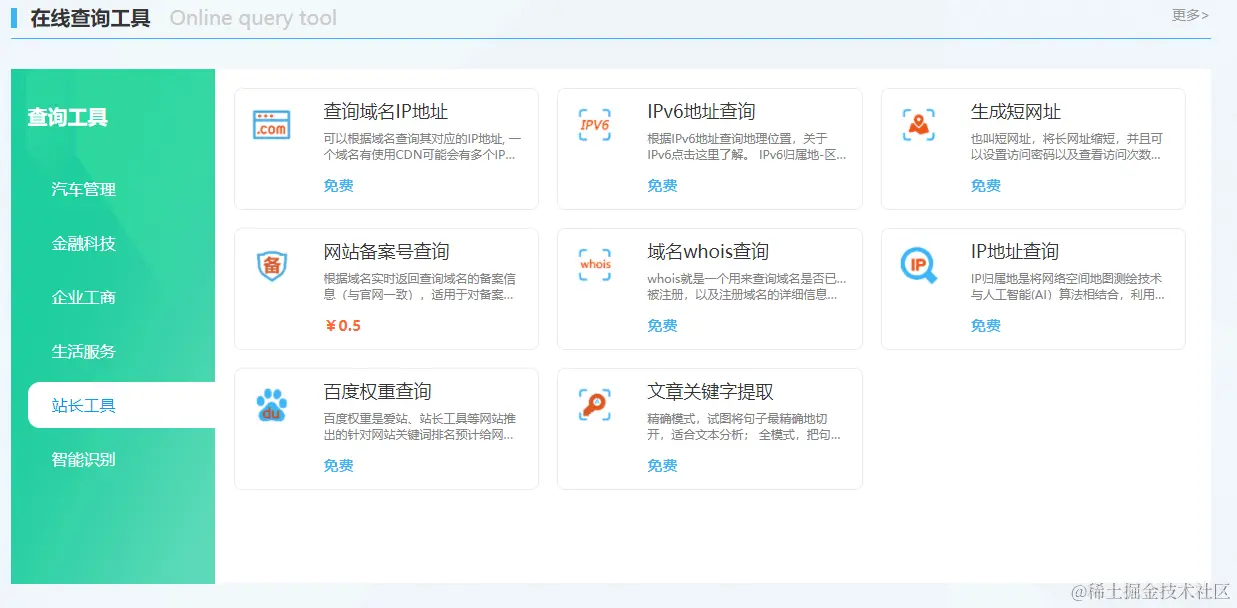Image resolution: width=1237 pixels, height=608 pixels.
Task: Click the IP address magnifier icon
Action: (919, 265)
